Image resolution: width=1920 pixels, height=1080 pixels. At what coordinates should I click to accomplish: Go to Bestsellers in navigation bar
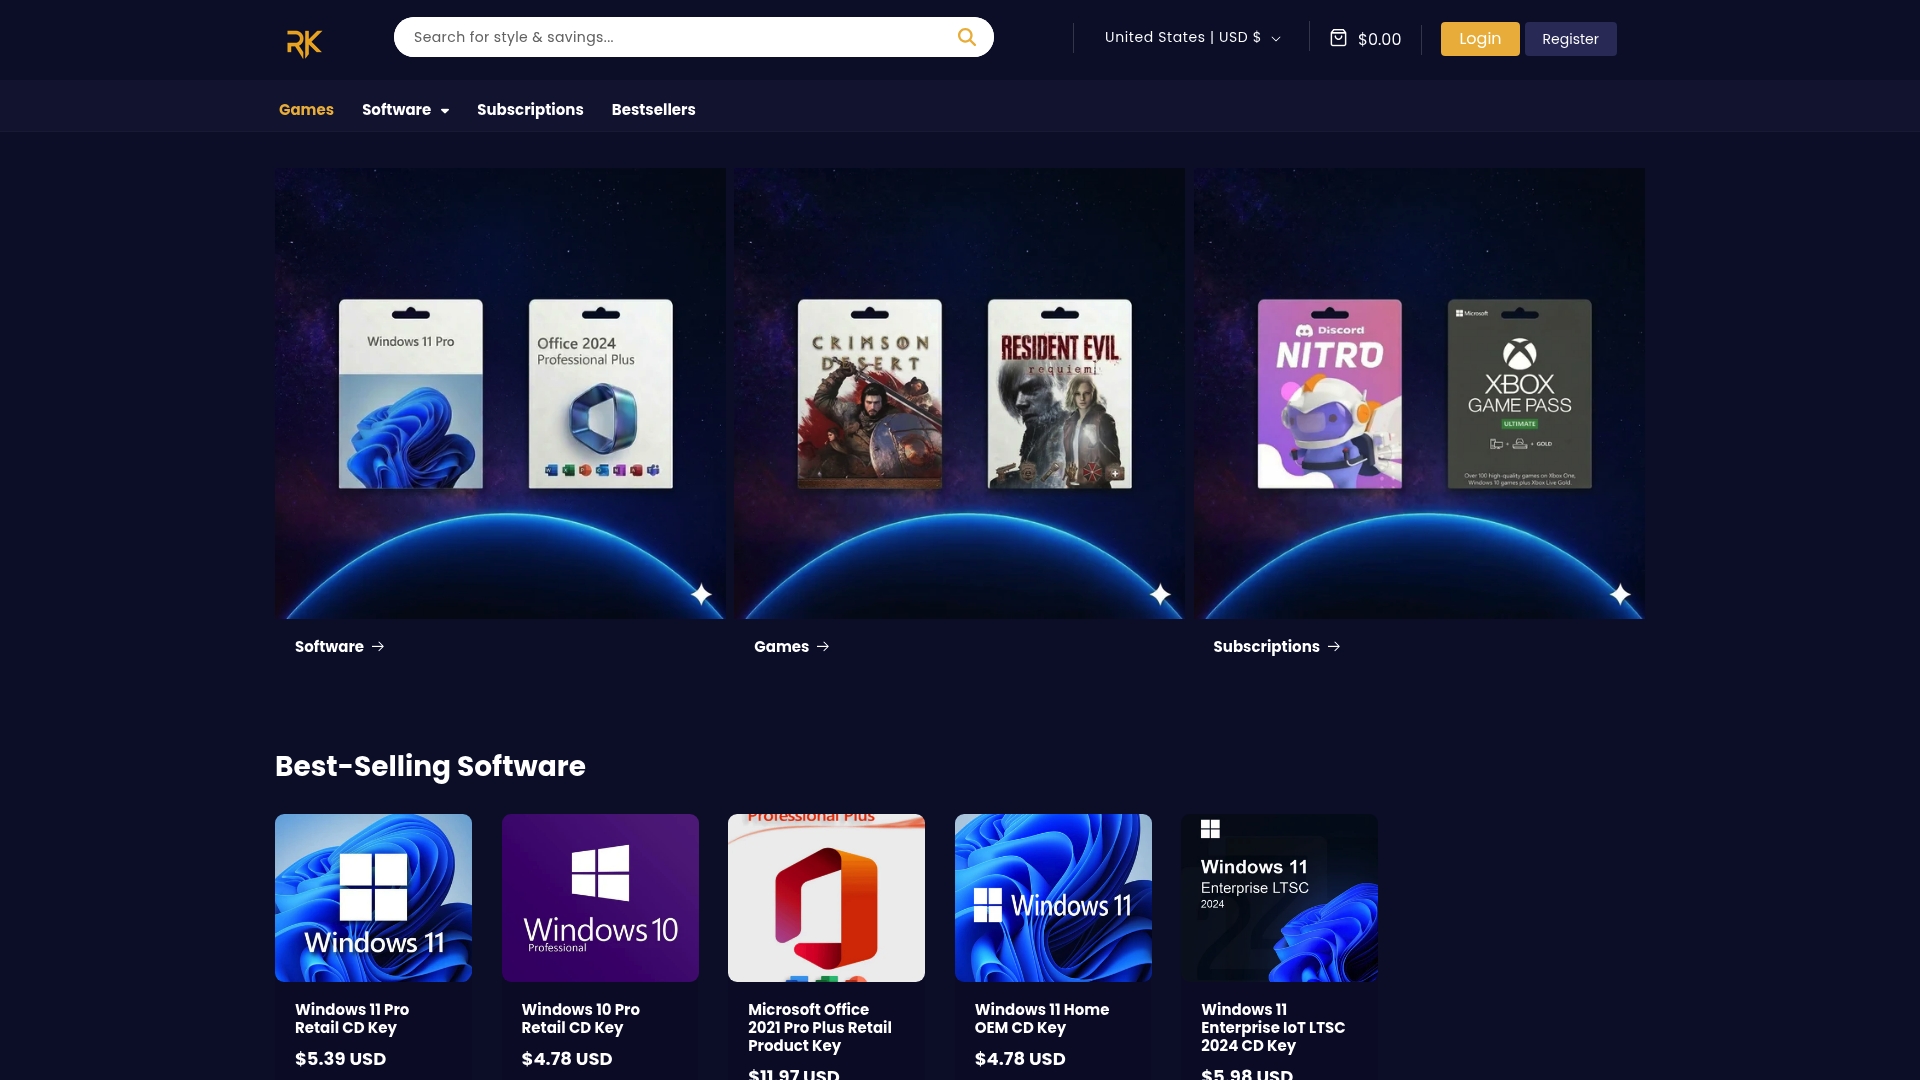tap(653, 110)
